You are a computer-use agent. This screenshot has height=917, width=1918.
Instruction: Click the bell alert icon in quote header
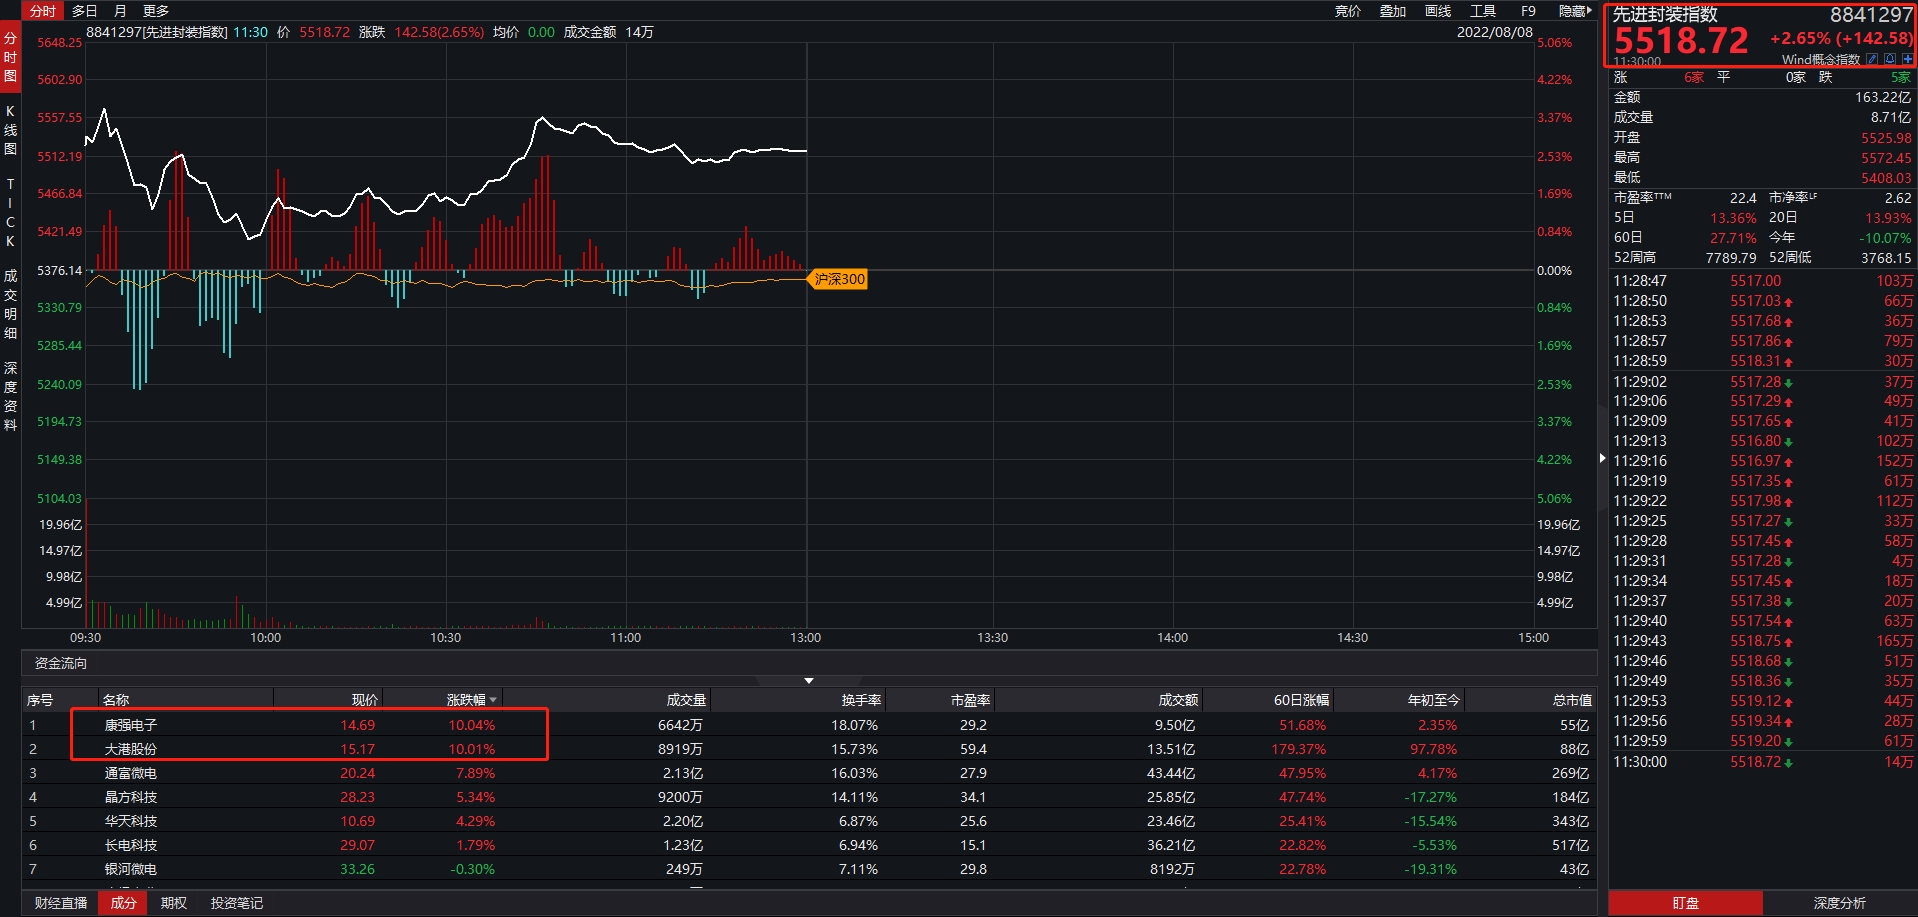pos(1889,59)
